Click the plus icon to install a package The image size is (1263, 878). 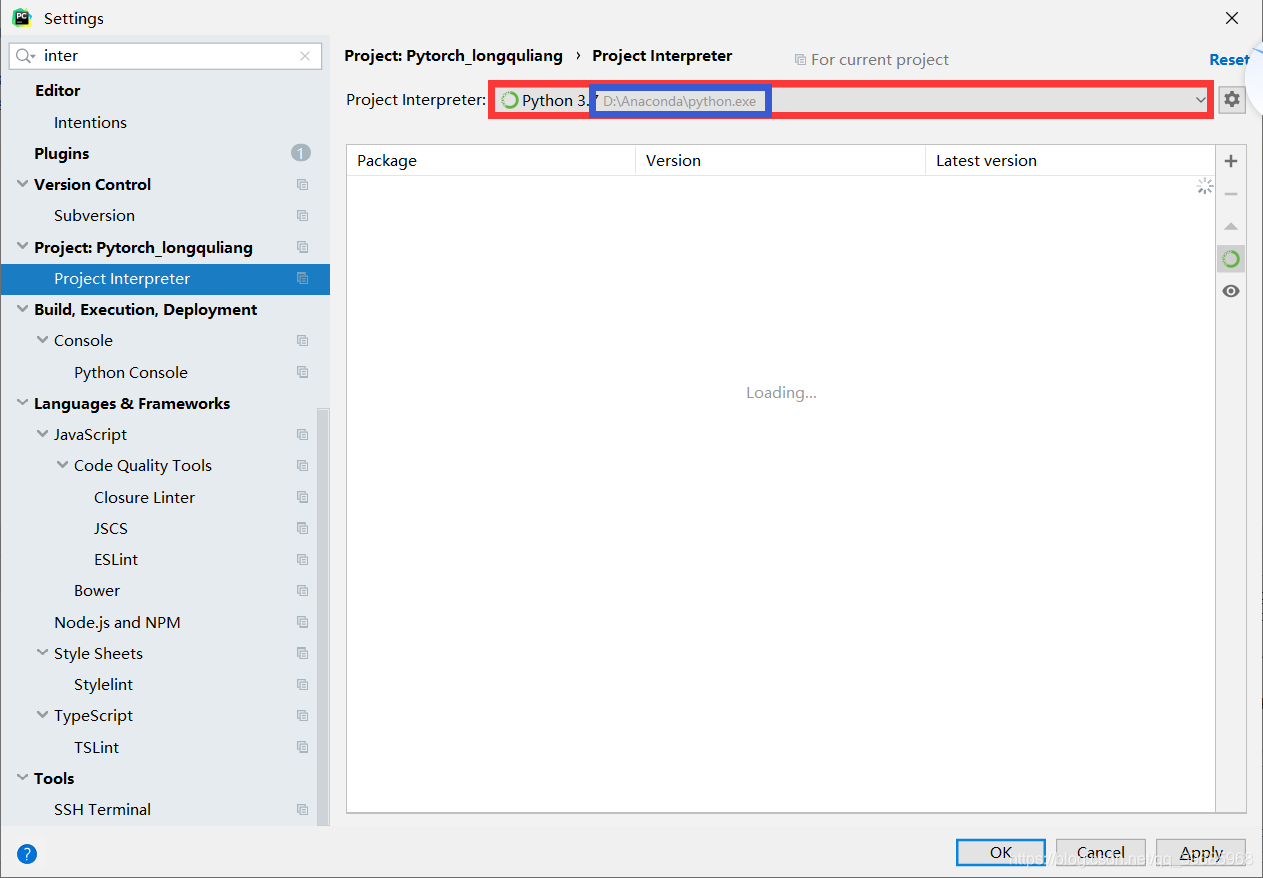click(1231, 161)
